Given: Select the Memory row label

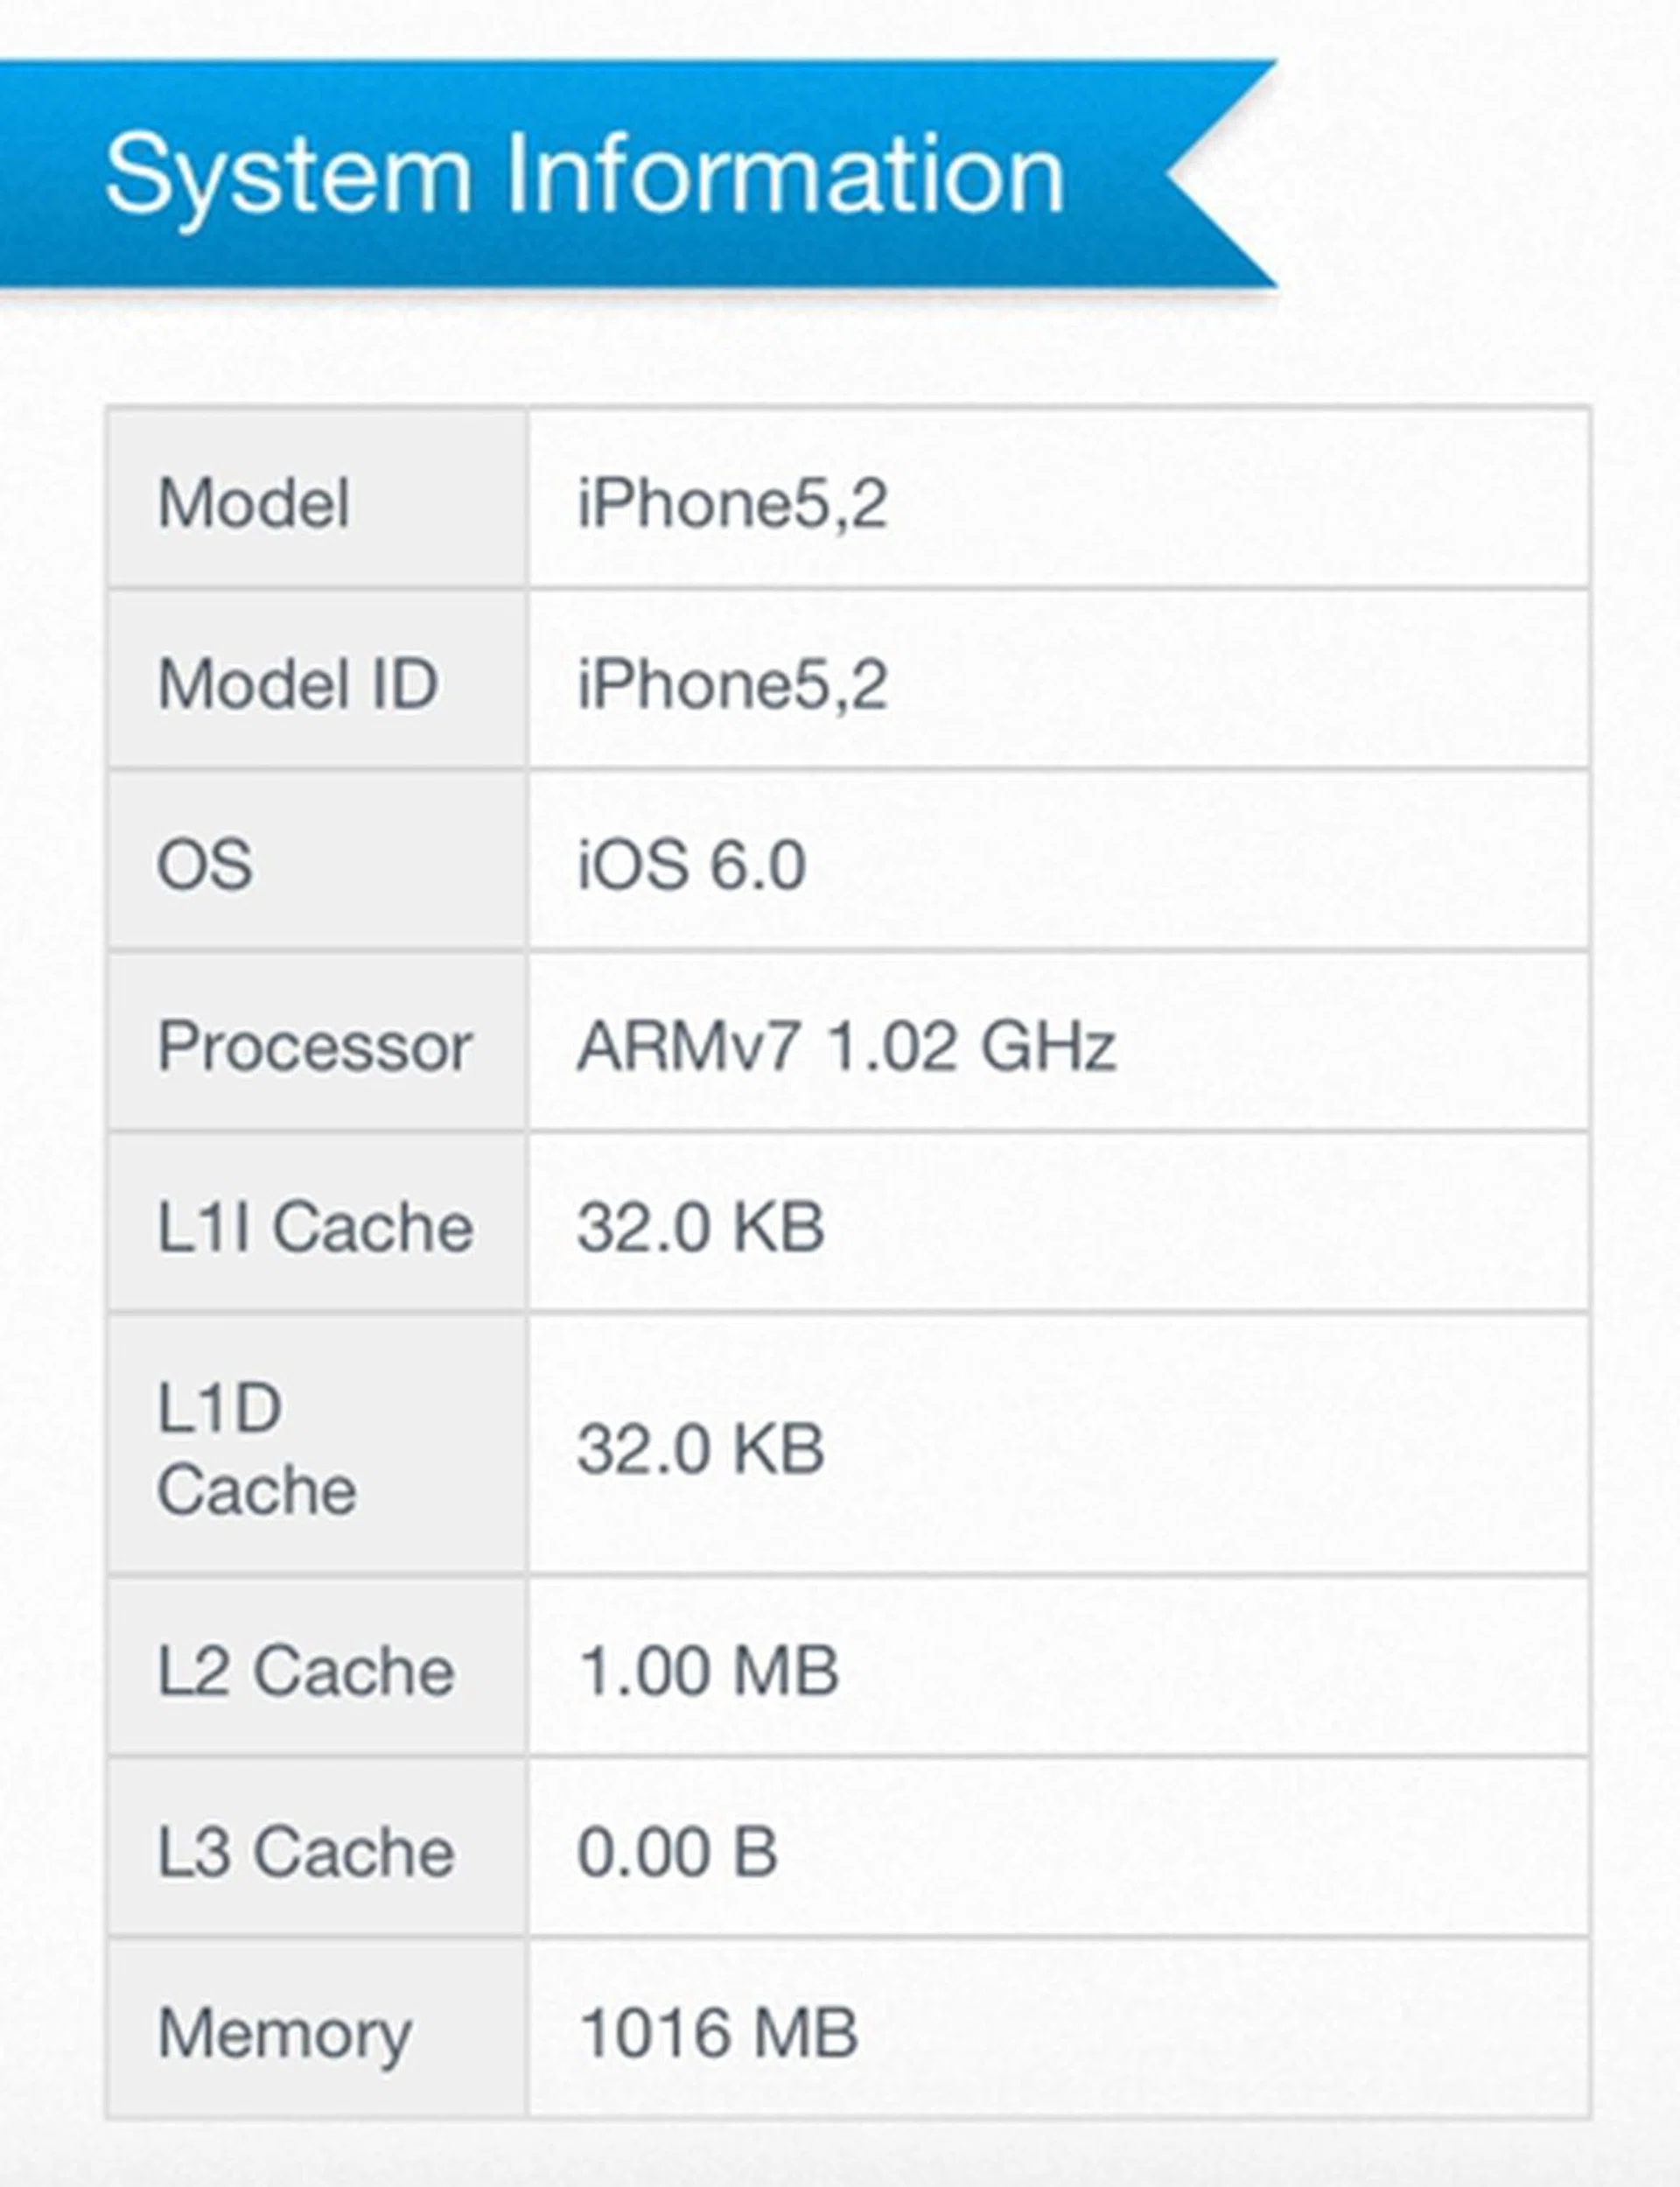Looking at the screenshot, I should (284, 2032).
